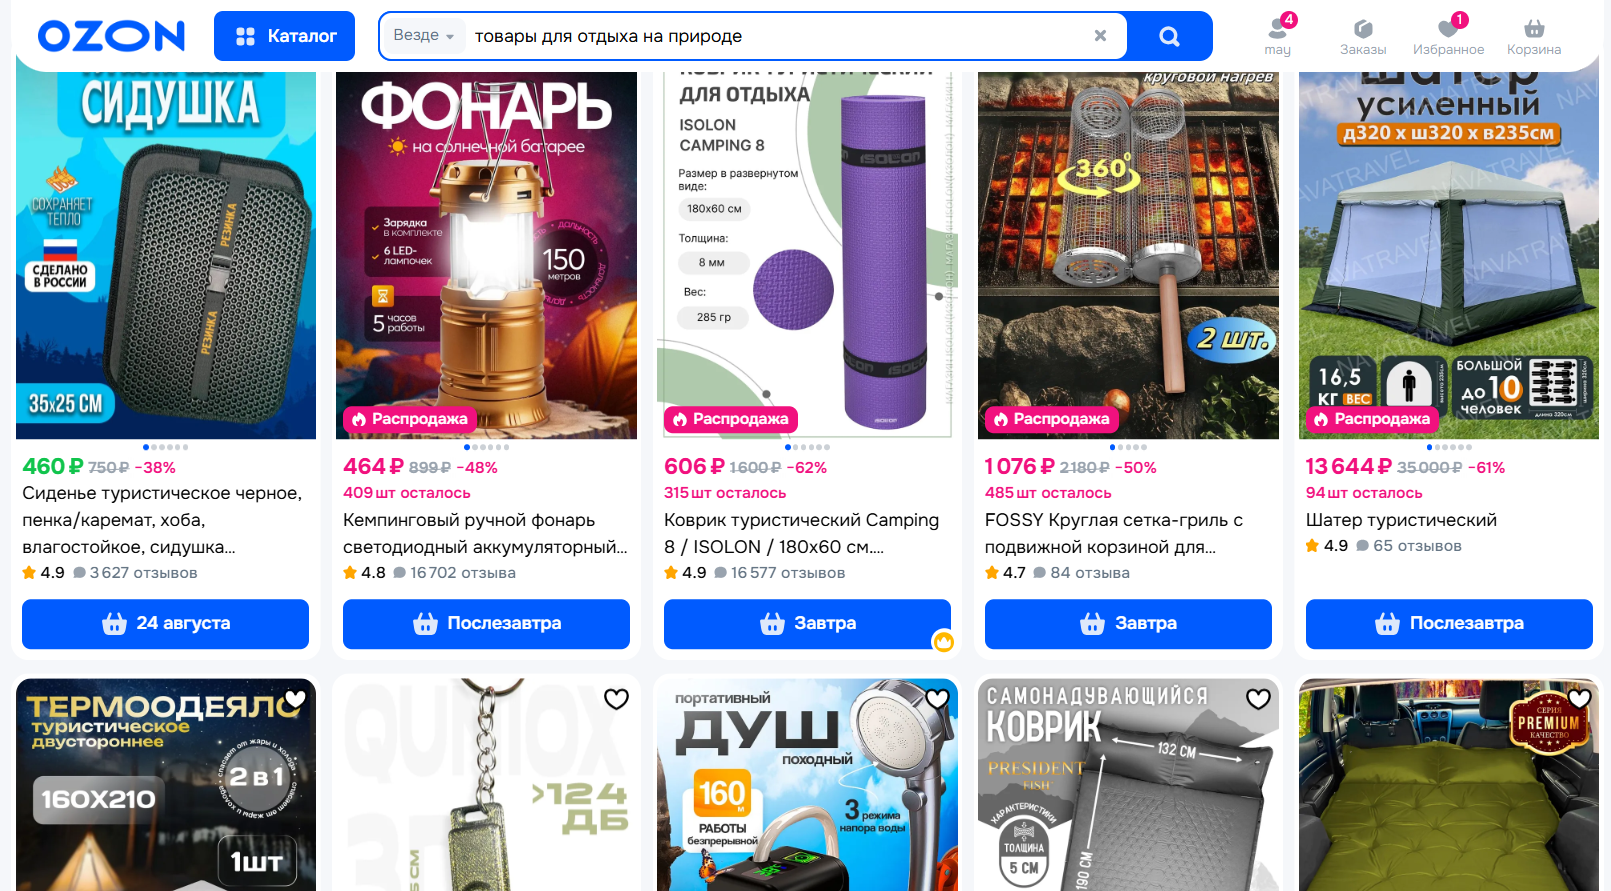The image size is (1611, 891).
Task: Open the Корзина cart icon
Action: click(1534, 36)
